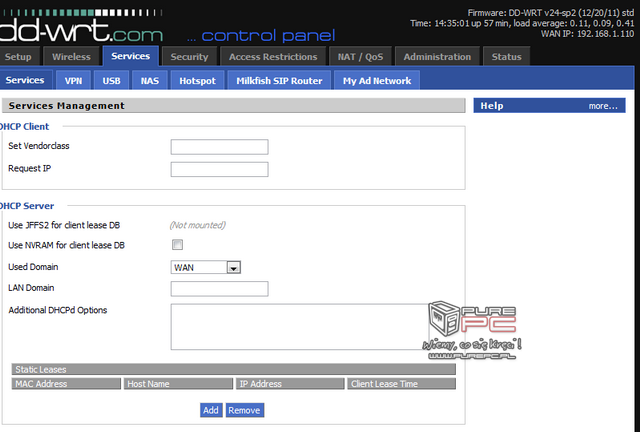Click the LAN Domain input field
This screenshot has height=432, width=640.
220,289
